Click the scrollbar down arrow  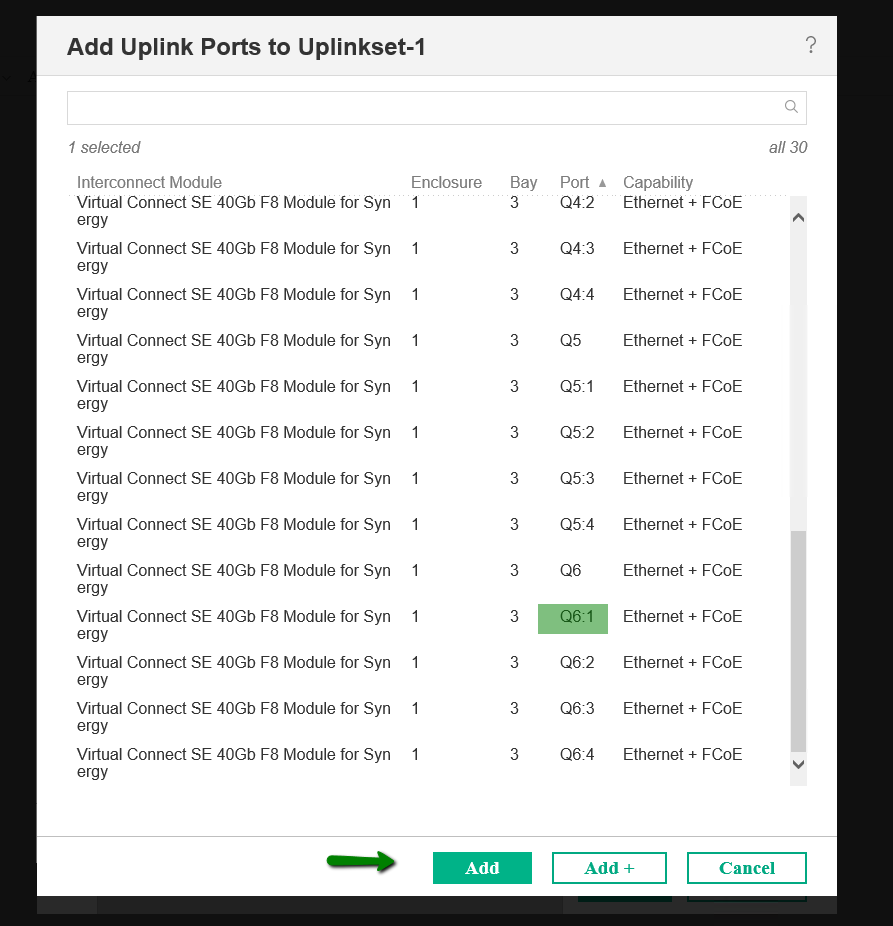click(797, 763)
